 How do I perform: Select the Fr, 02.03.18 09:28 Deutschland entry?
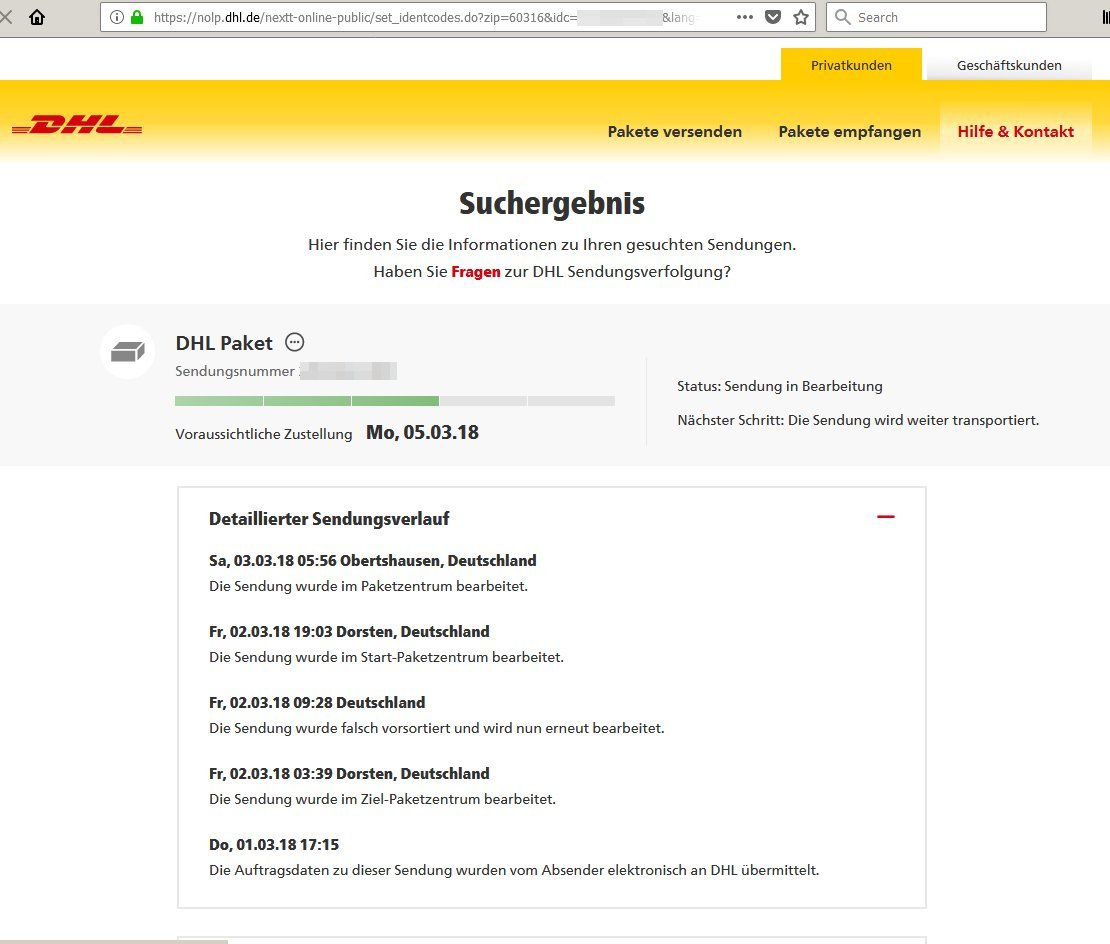(317, 703)
